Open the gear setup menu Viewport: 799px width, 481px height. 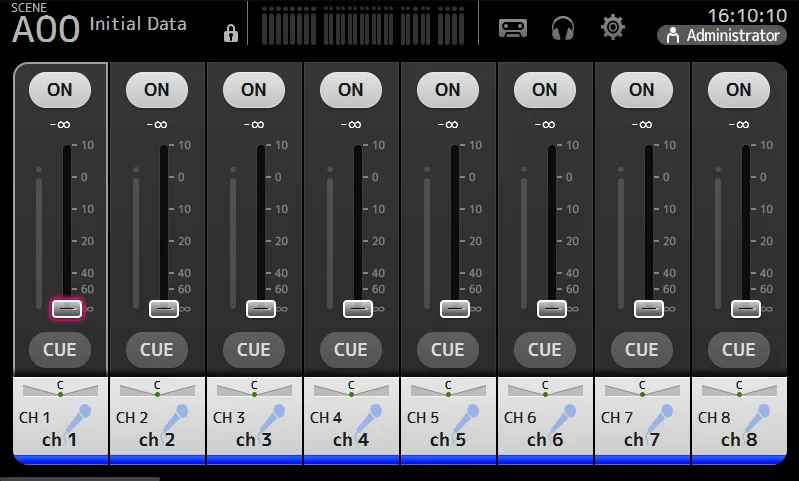(x=612, y=28)
